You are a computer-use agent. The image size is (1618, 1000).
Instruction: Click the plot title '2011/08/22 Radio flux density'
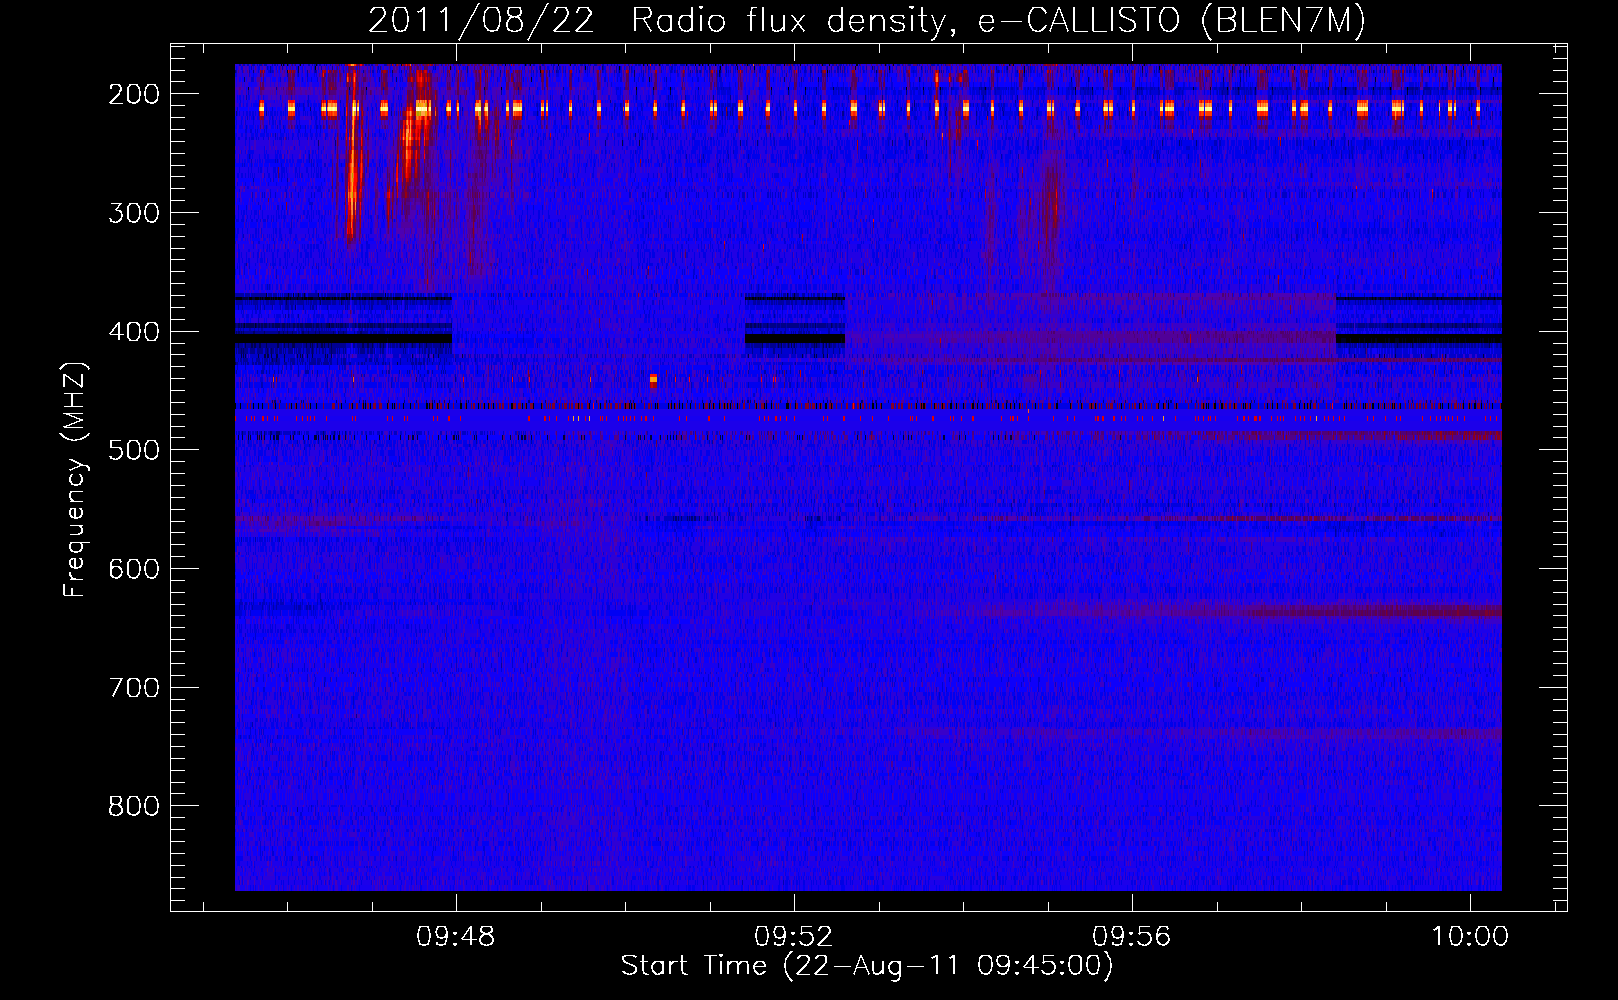click(866, 20)
